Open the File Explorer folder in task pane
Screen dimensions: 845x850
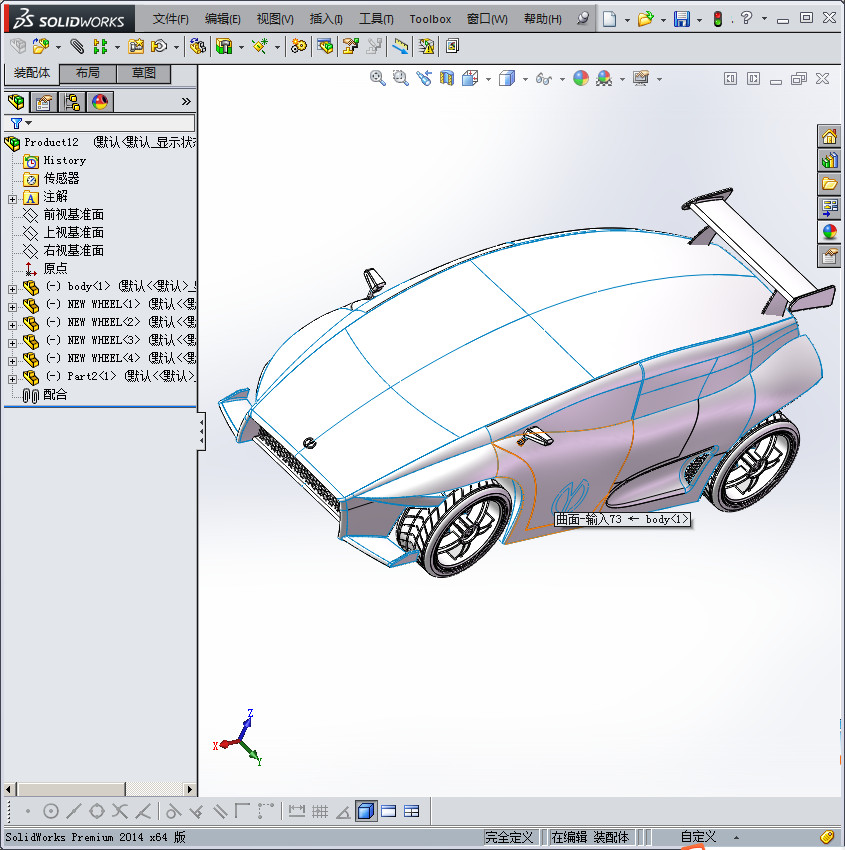pyautogui.click(x=829, y=184)
